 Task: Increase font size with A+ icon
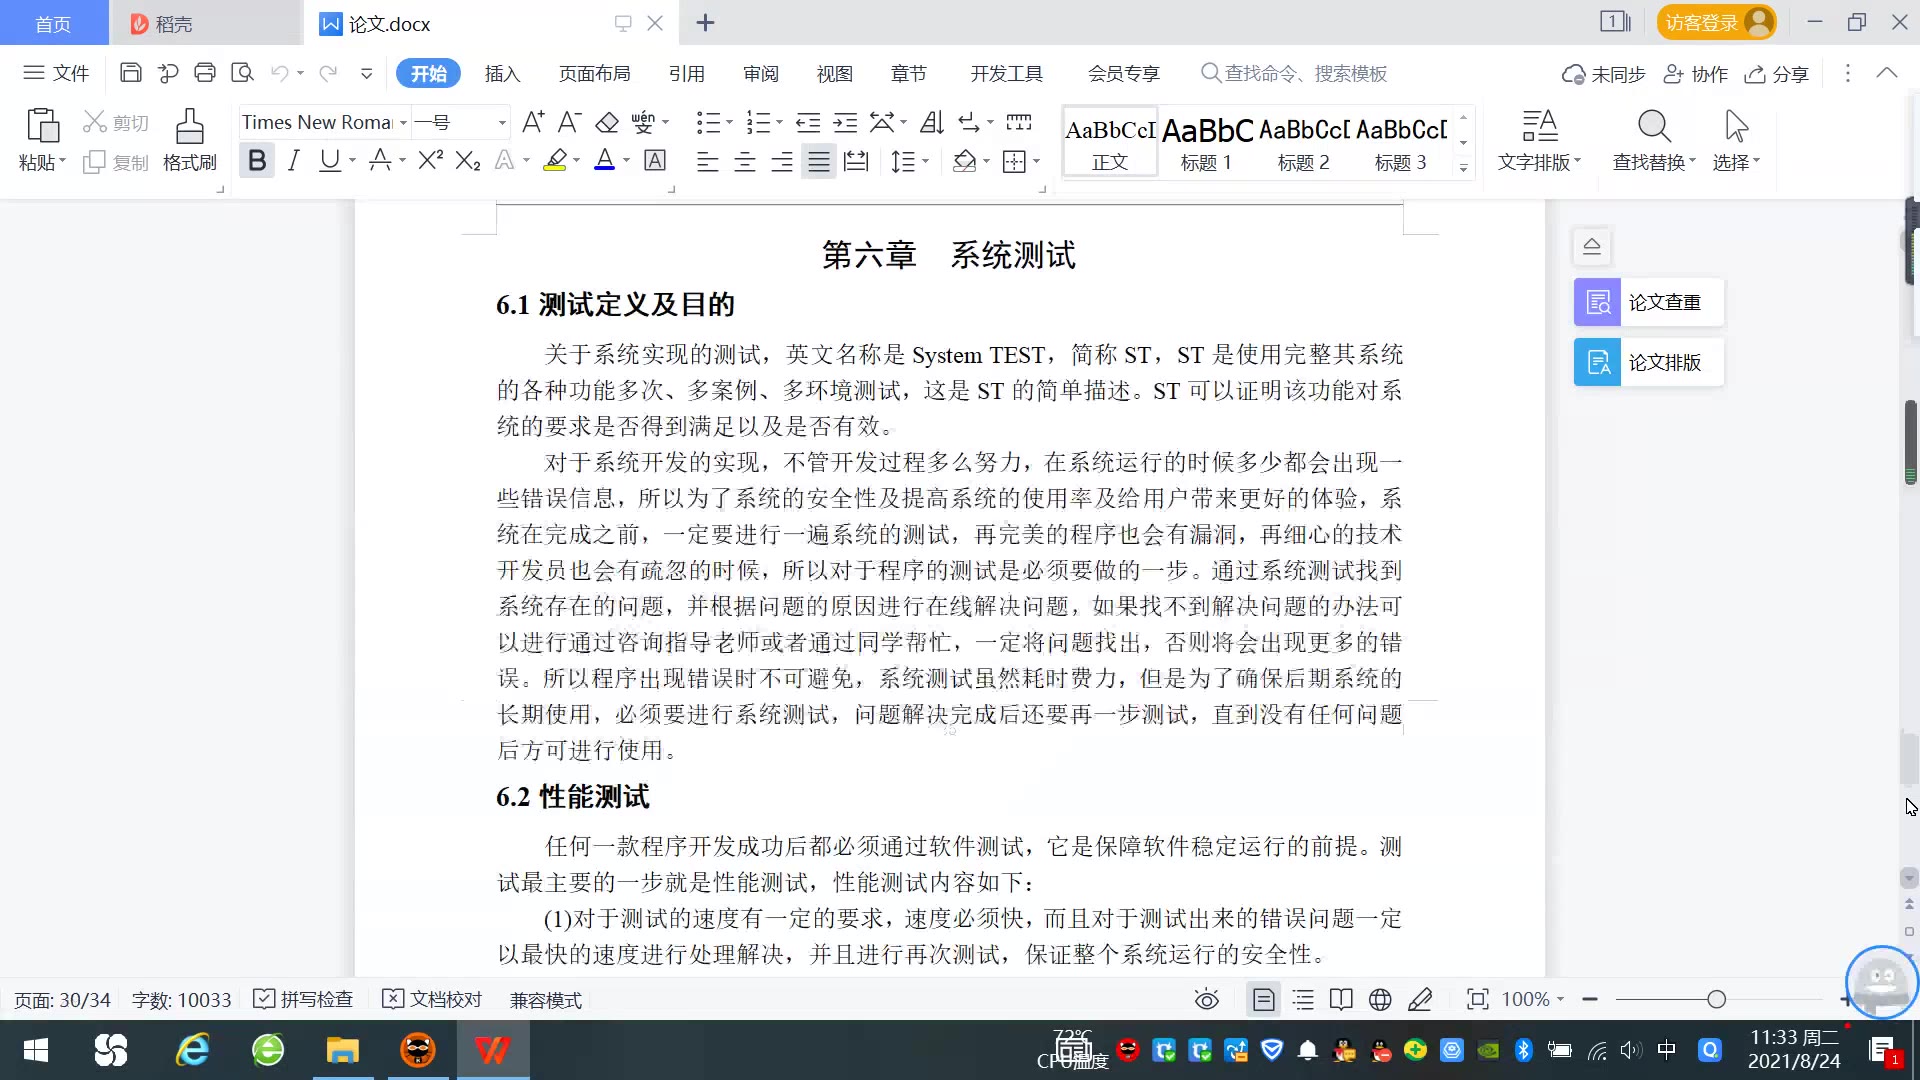click(533, 122)
